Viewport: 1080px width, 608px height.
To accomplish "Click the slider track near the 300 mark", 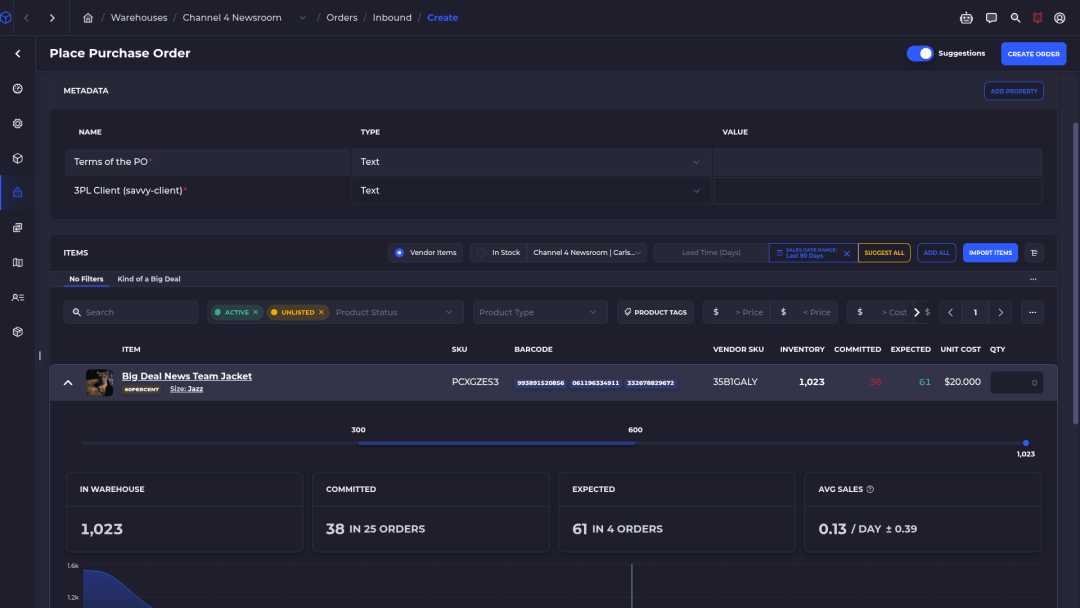I will click(358, 443).
